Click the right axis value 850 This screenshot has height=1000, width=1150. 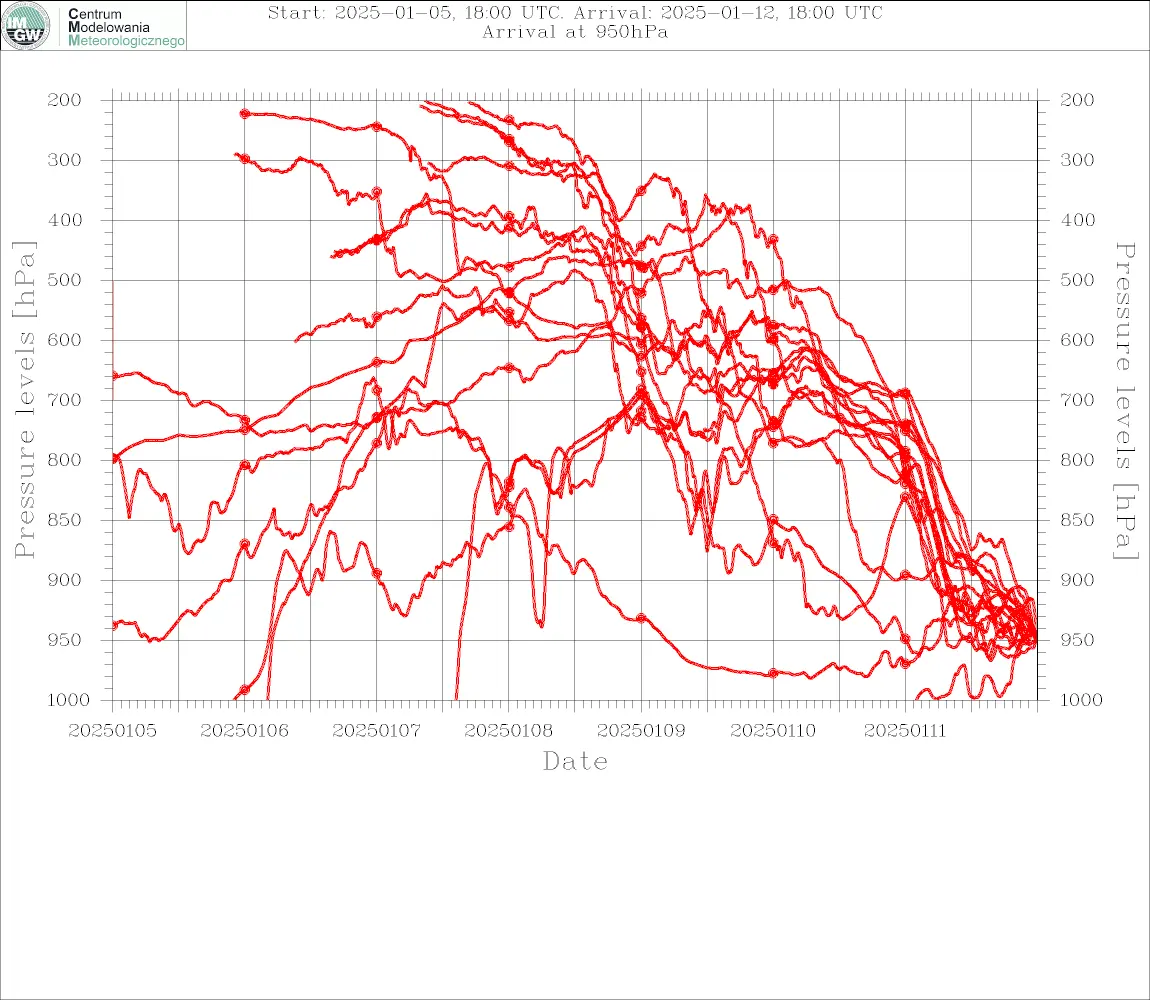click(x=1077, y=520)
